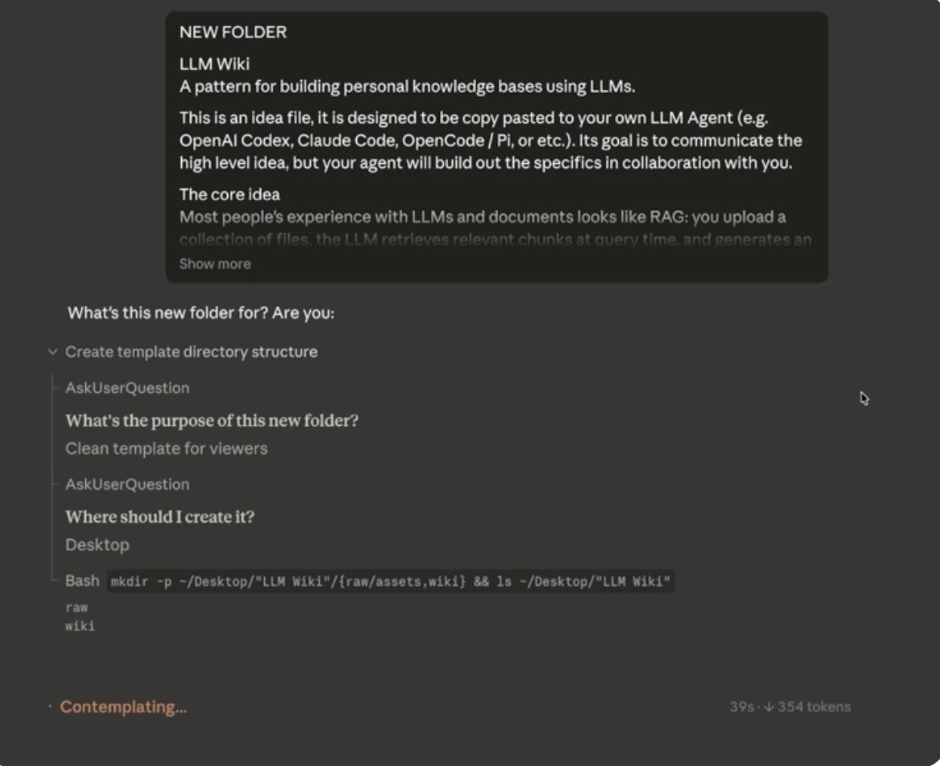Image resolution: width=940 pixels, height=766 pixels.
Task: Click 'The core idea' heading in message
Action: (x=229, y=194)
